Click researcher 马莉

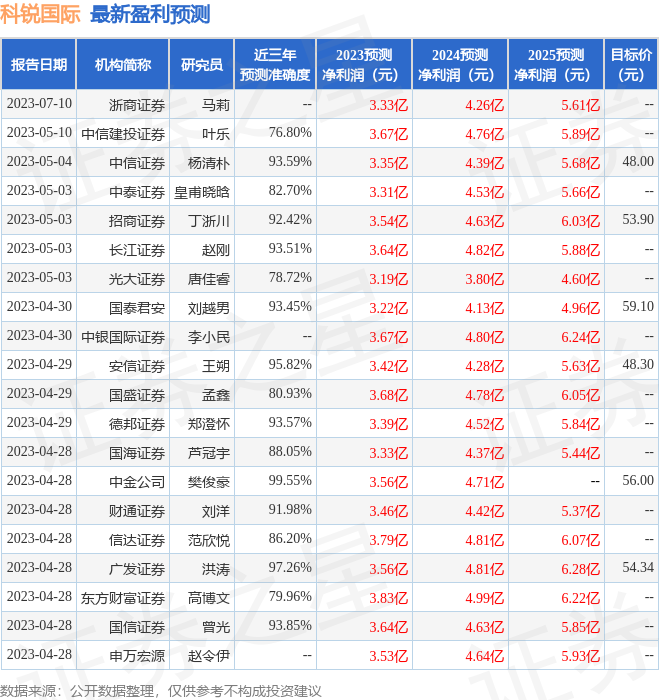pos(216,105)
